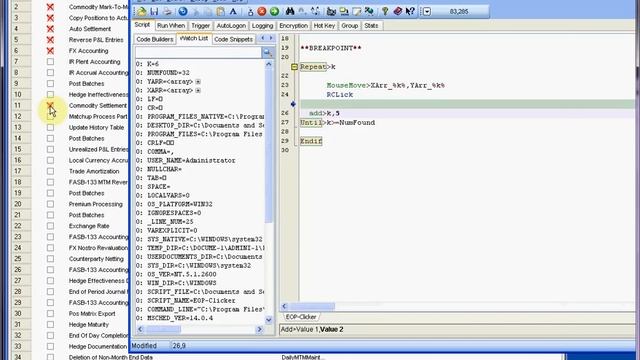Click the green pushpin toolbar icon
This screenshot has height=360, width=640.
click(x=369, y=11)
